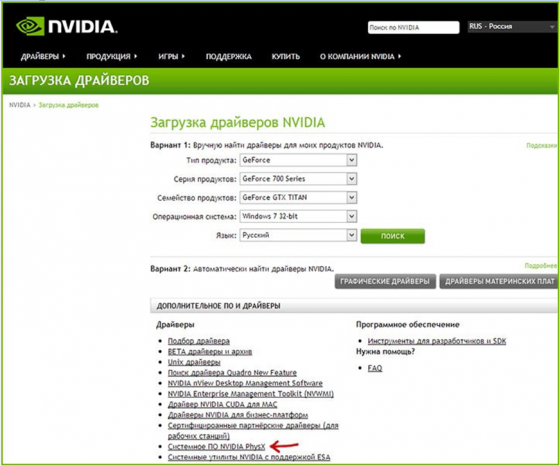The image size is (560, 466).
Task: Open the ИГРЫ menu
Action: (172, 56)
